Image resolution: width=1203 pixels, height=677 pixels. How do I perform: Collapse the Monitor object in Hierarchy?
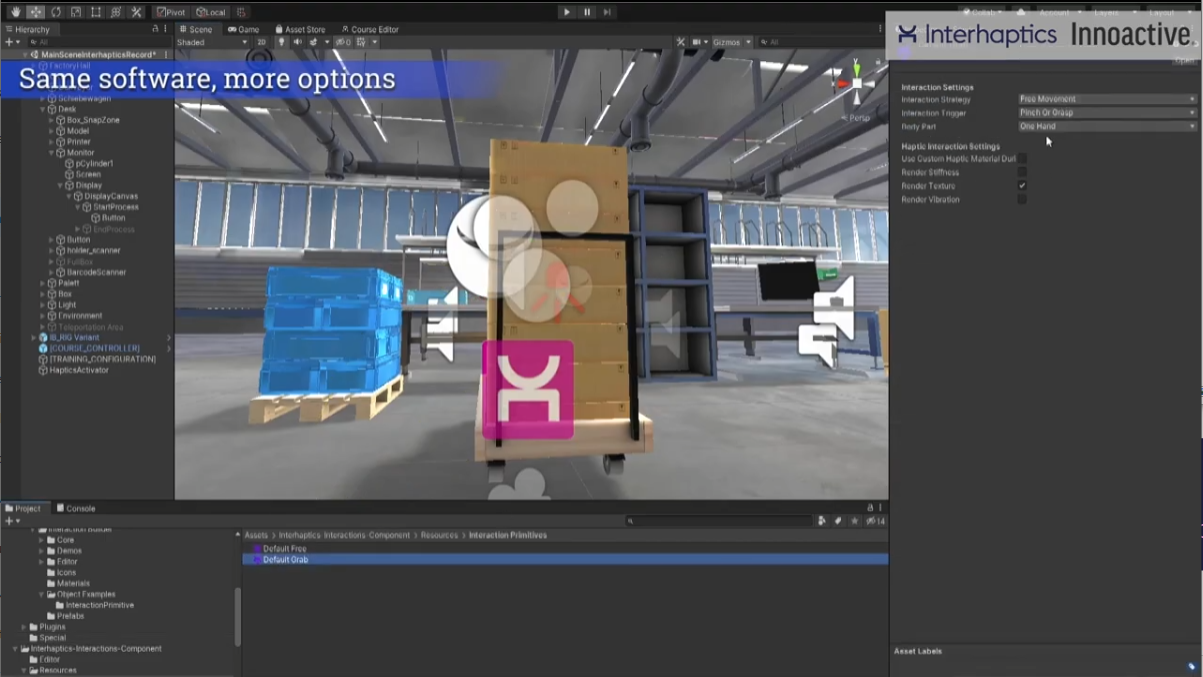click(x=51, y=153)
